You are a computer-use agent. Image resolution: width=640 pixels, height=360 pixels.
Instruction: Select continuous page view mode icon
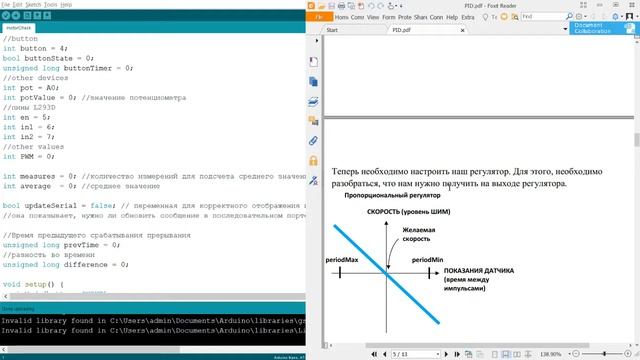[x=506, y=354]
